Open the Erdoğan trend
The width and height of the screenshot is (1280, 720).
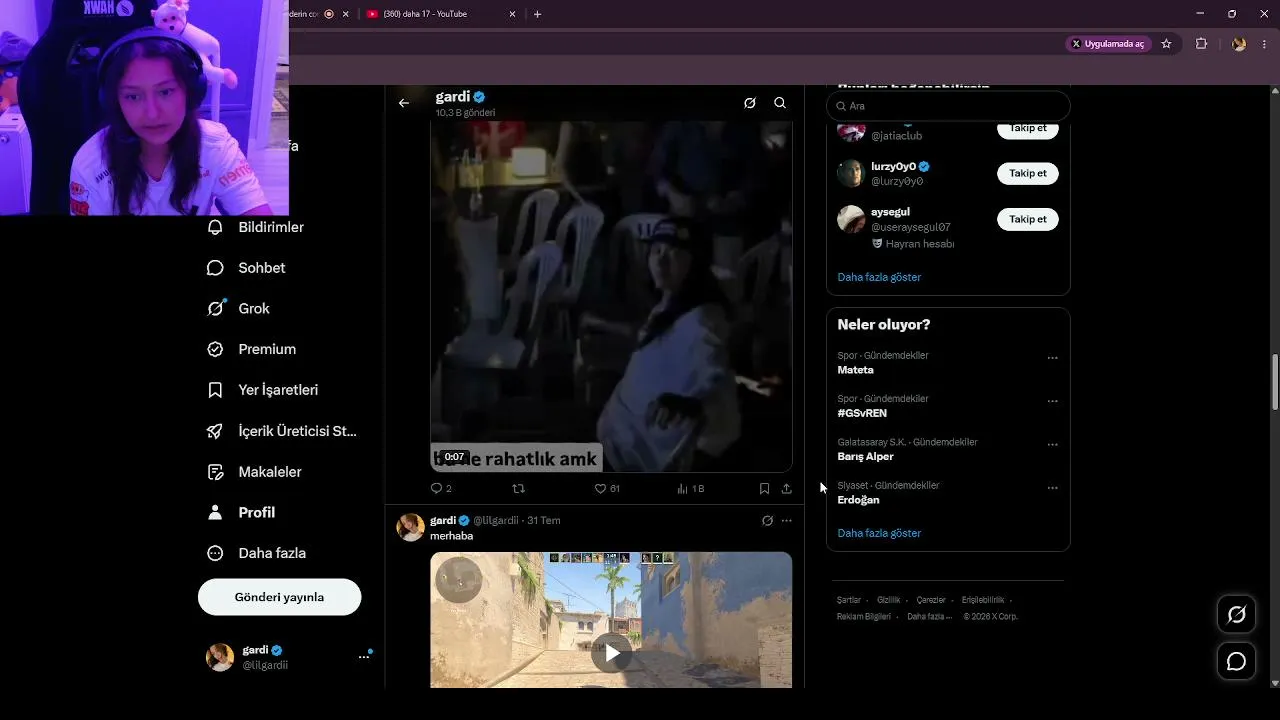[x=858, y=500]
